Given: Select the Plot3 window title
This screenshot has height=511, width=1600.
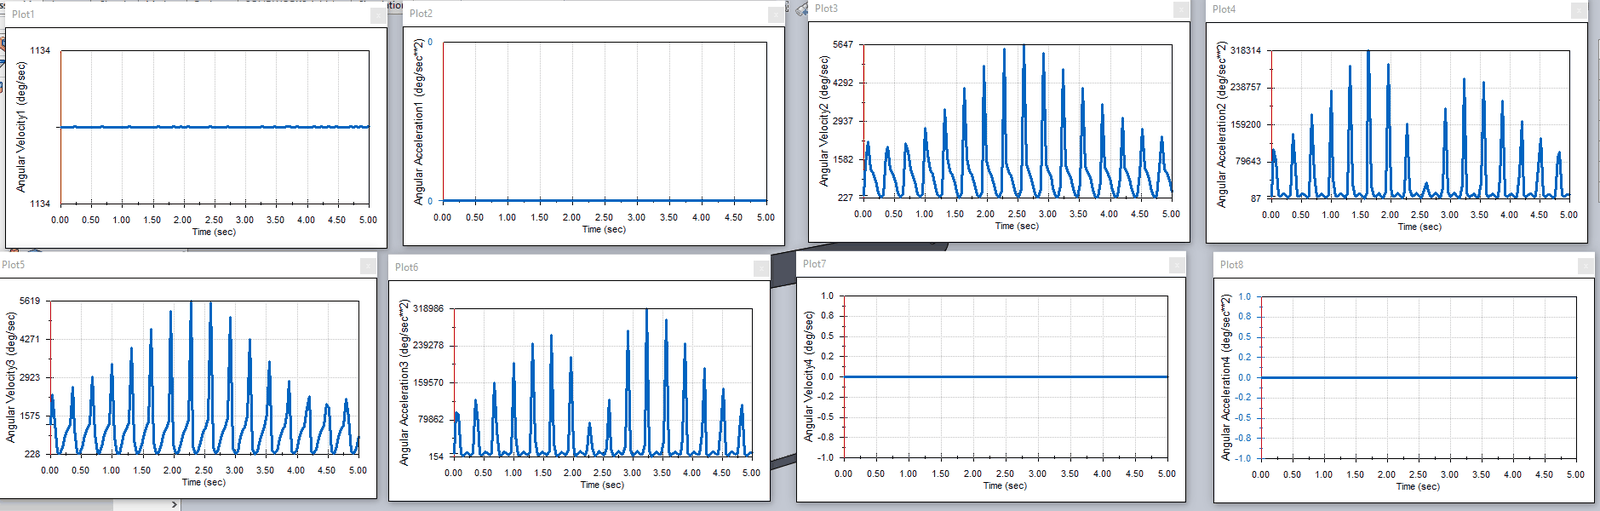Looking at the screenshot, I should coord(826,8).
